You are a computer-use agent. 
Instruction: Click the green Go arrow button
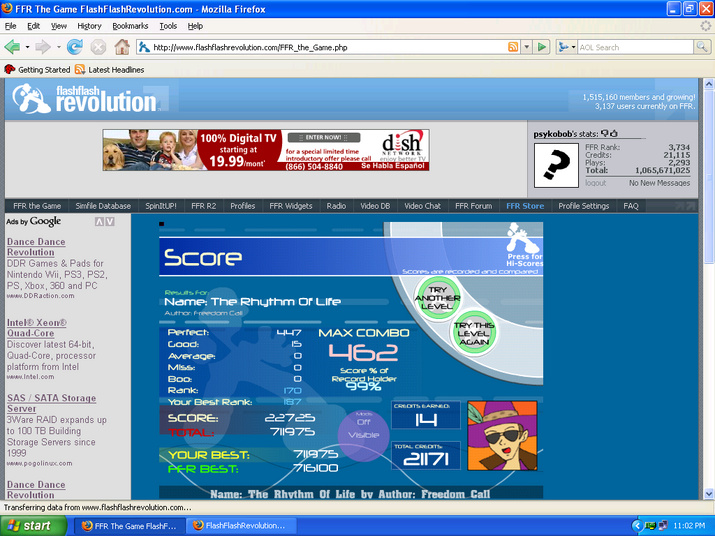pyautogui.click(x=542, y=47)
